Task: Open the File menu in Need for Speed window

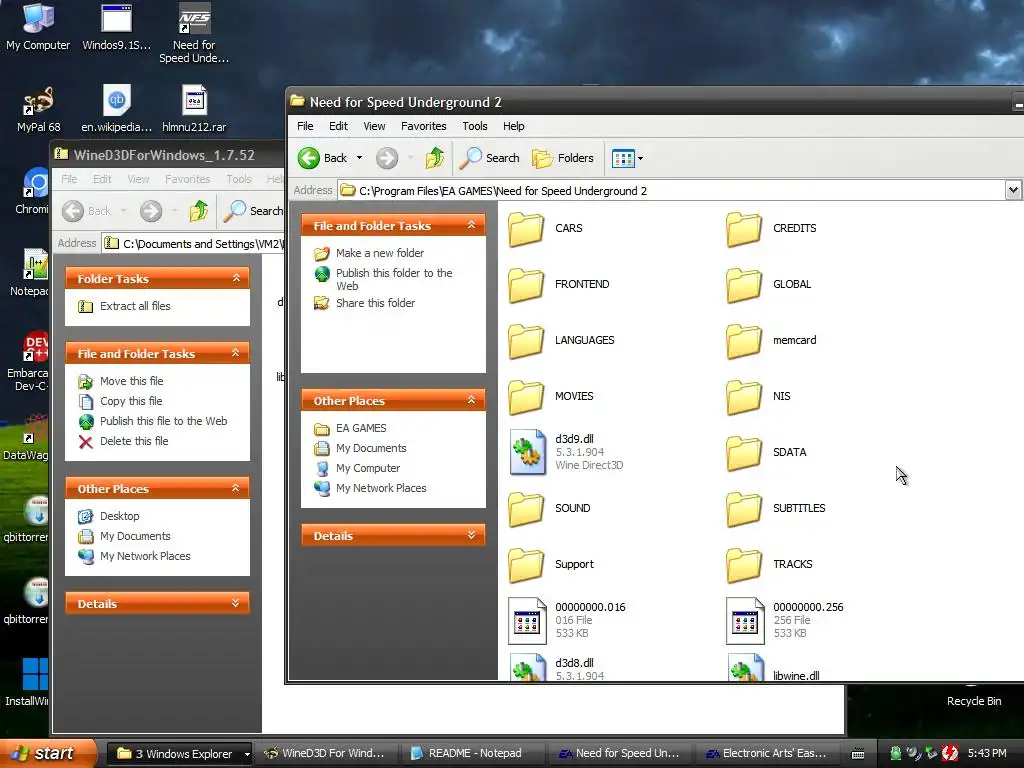Action: (305, 126)
